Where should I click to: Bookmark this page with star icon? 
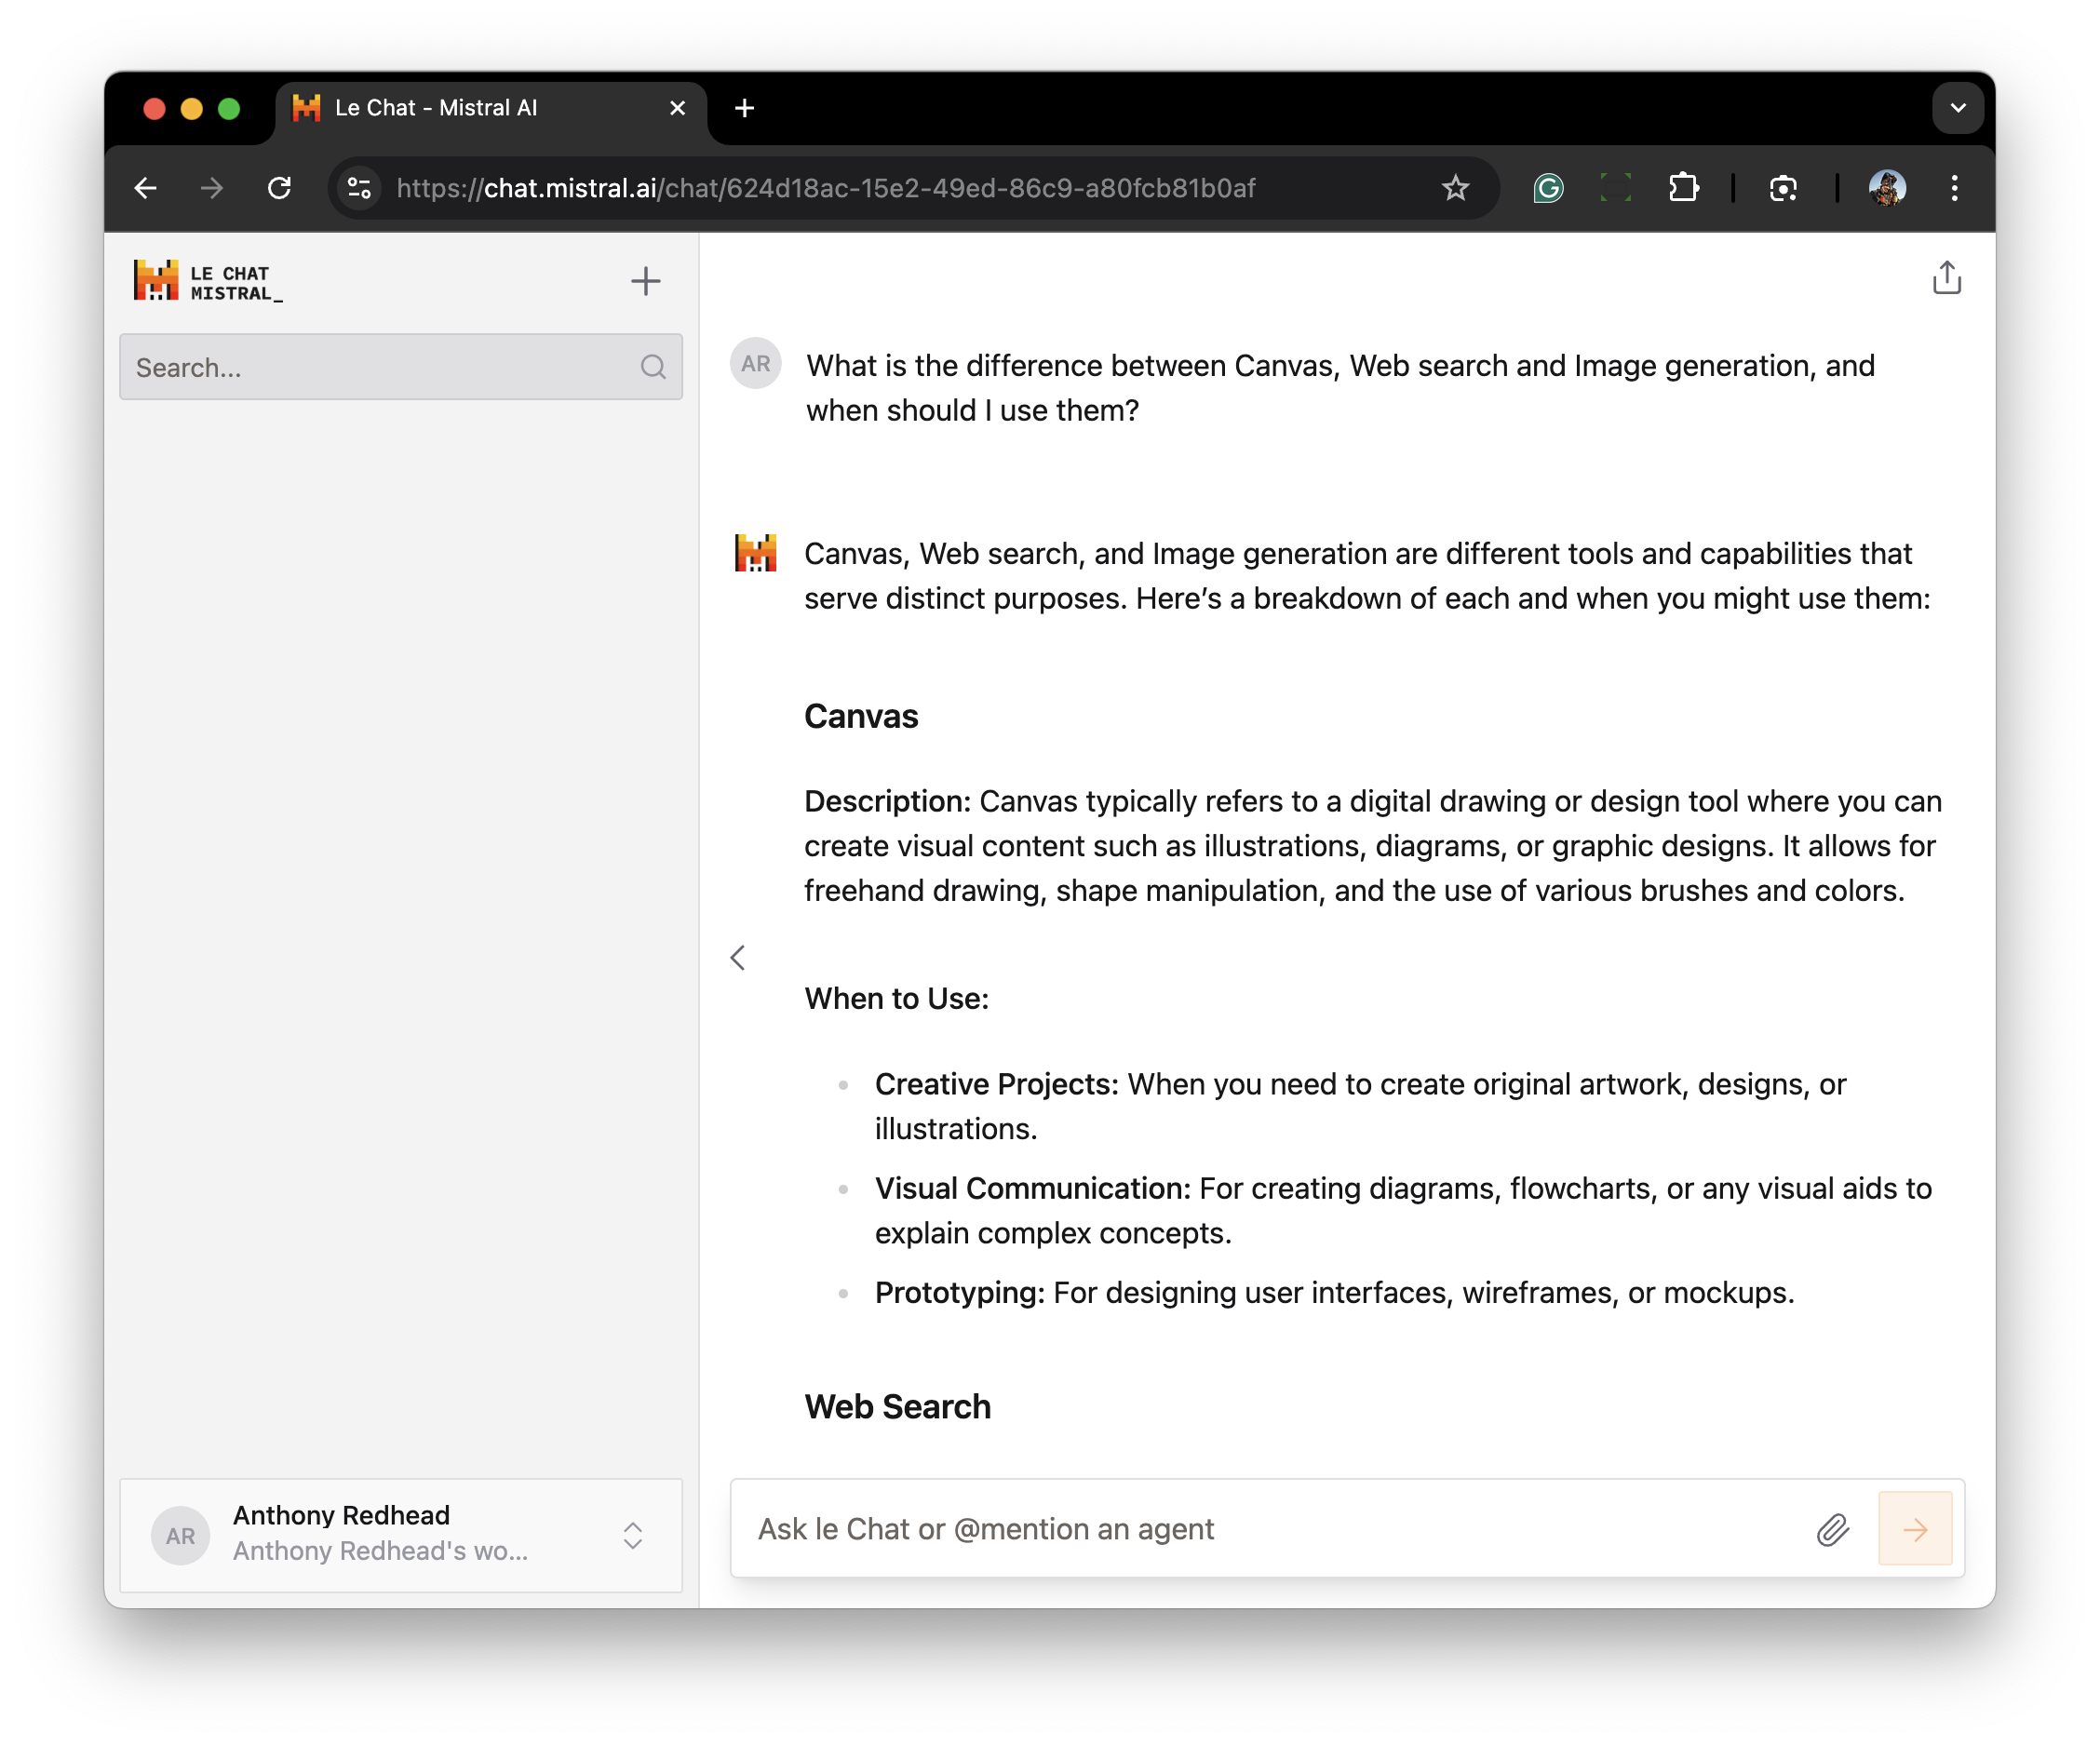[1455, 188]
